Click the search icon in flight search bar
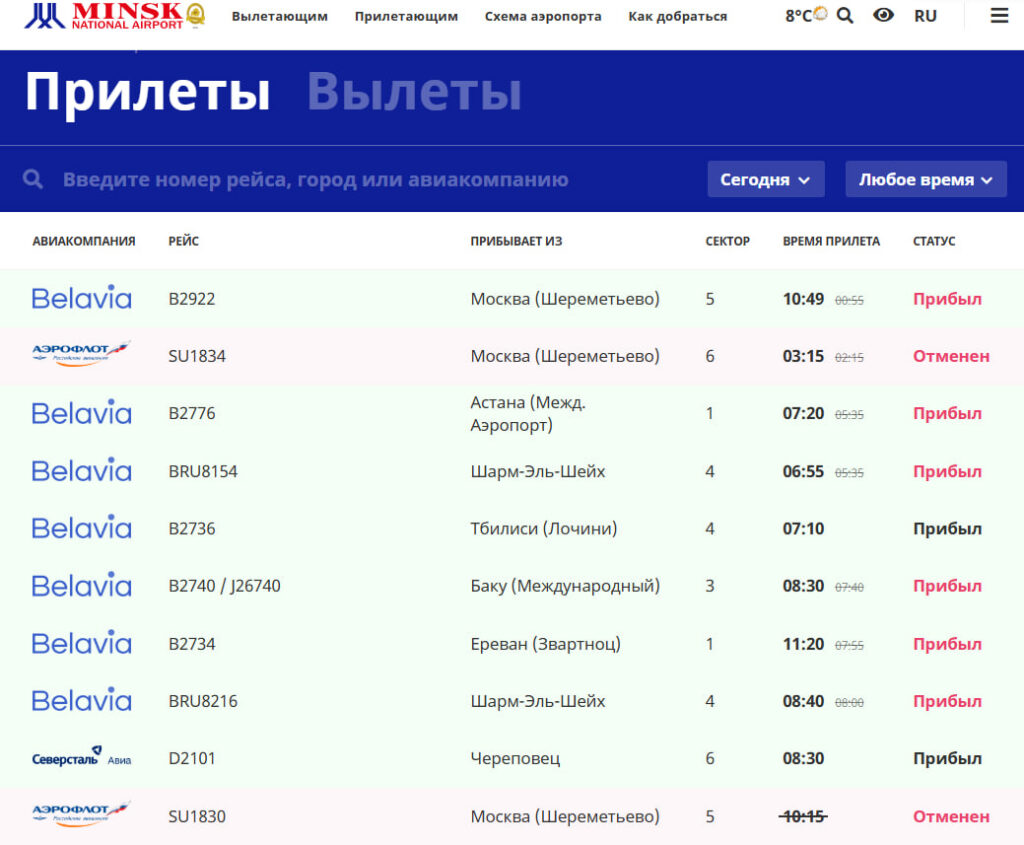1024x845 pixels. point(33,179)
